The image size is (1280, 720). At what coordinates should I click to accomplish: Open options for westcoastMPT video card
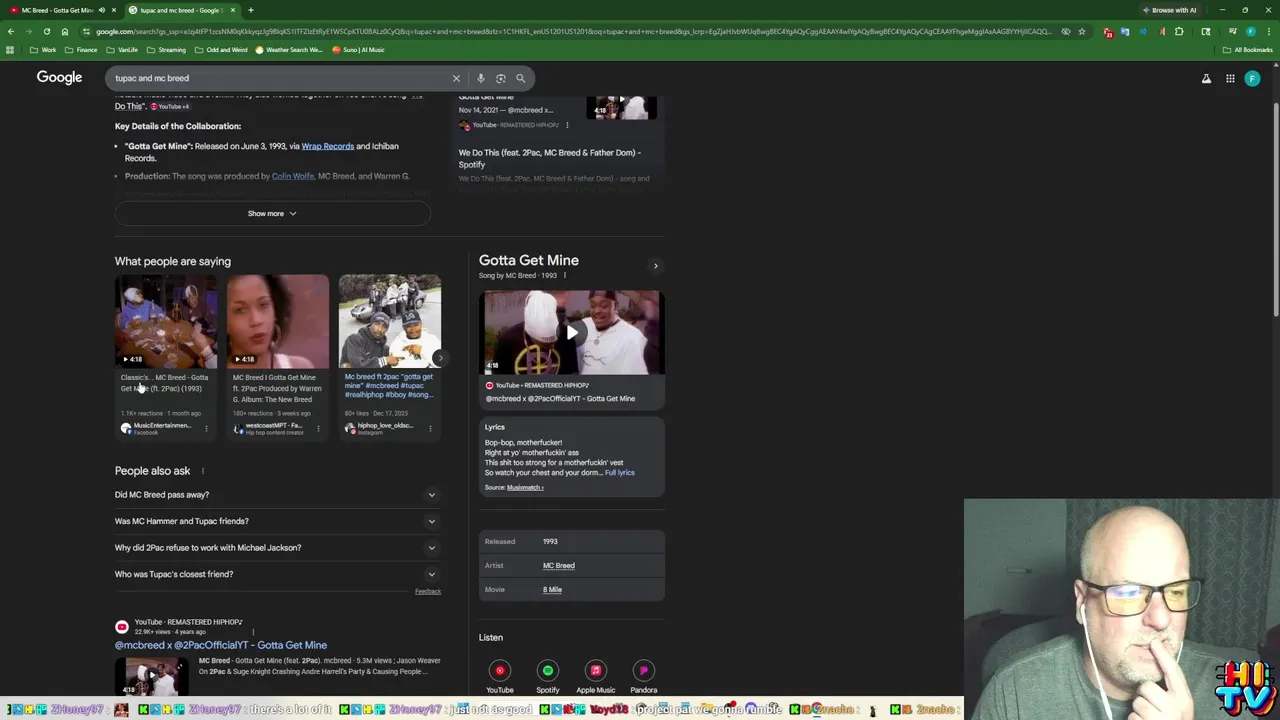[318, 428]
